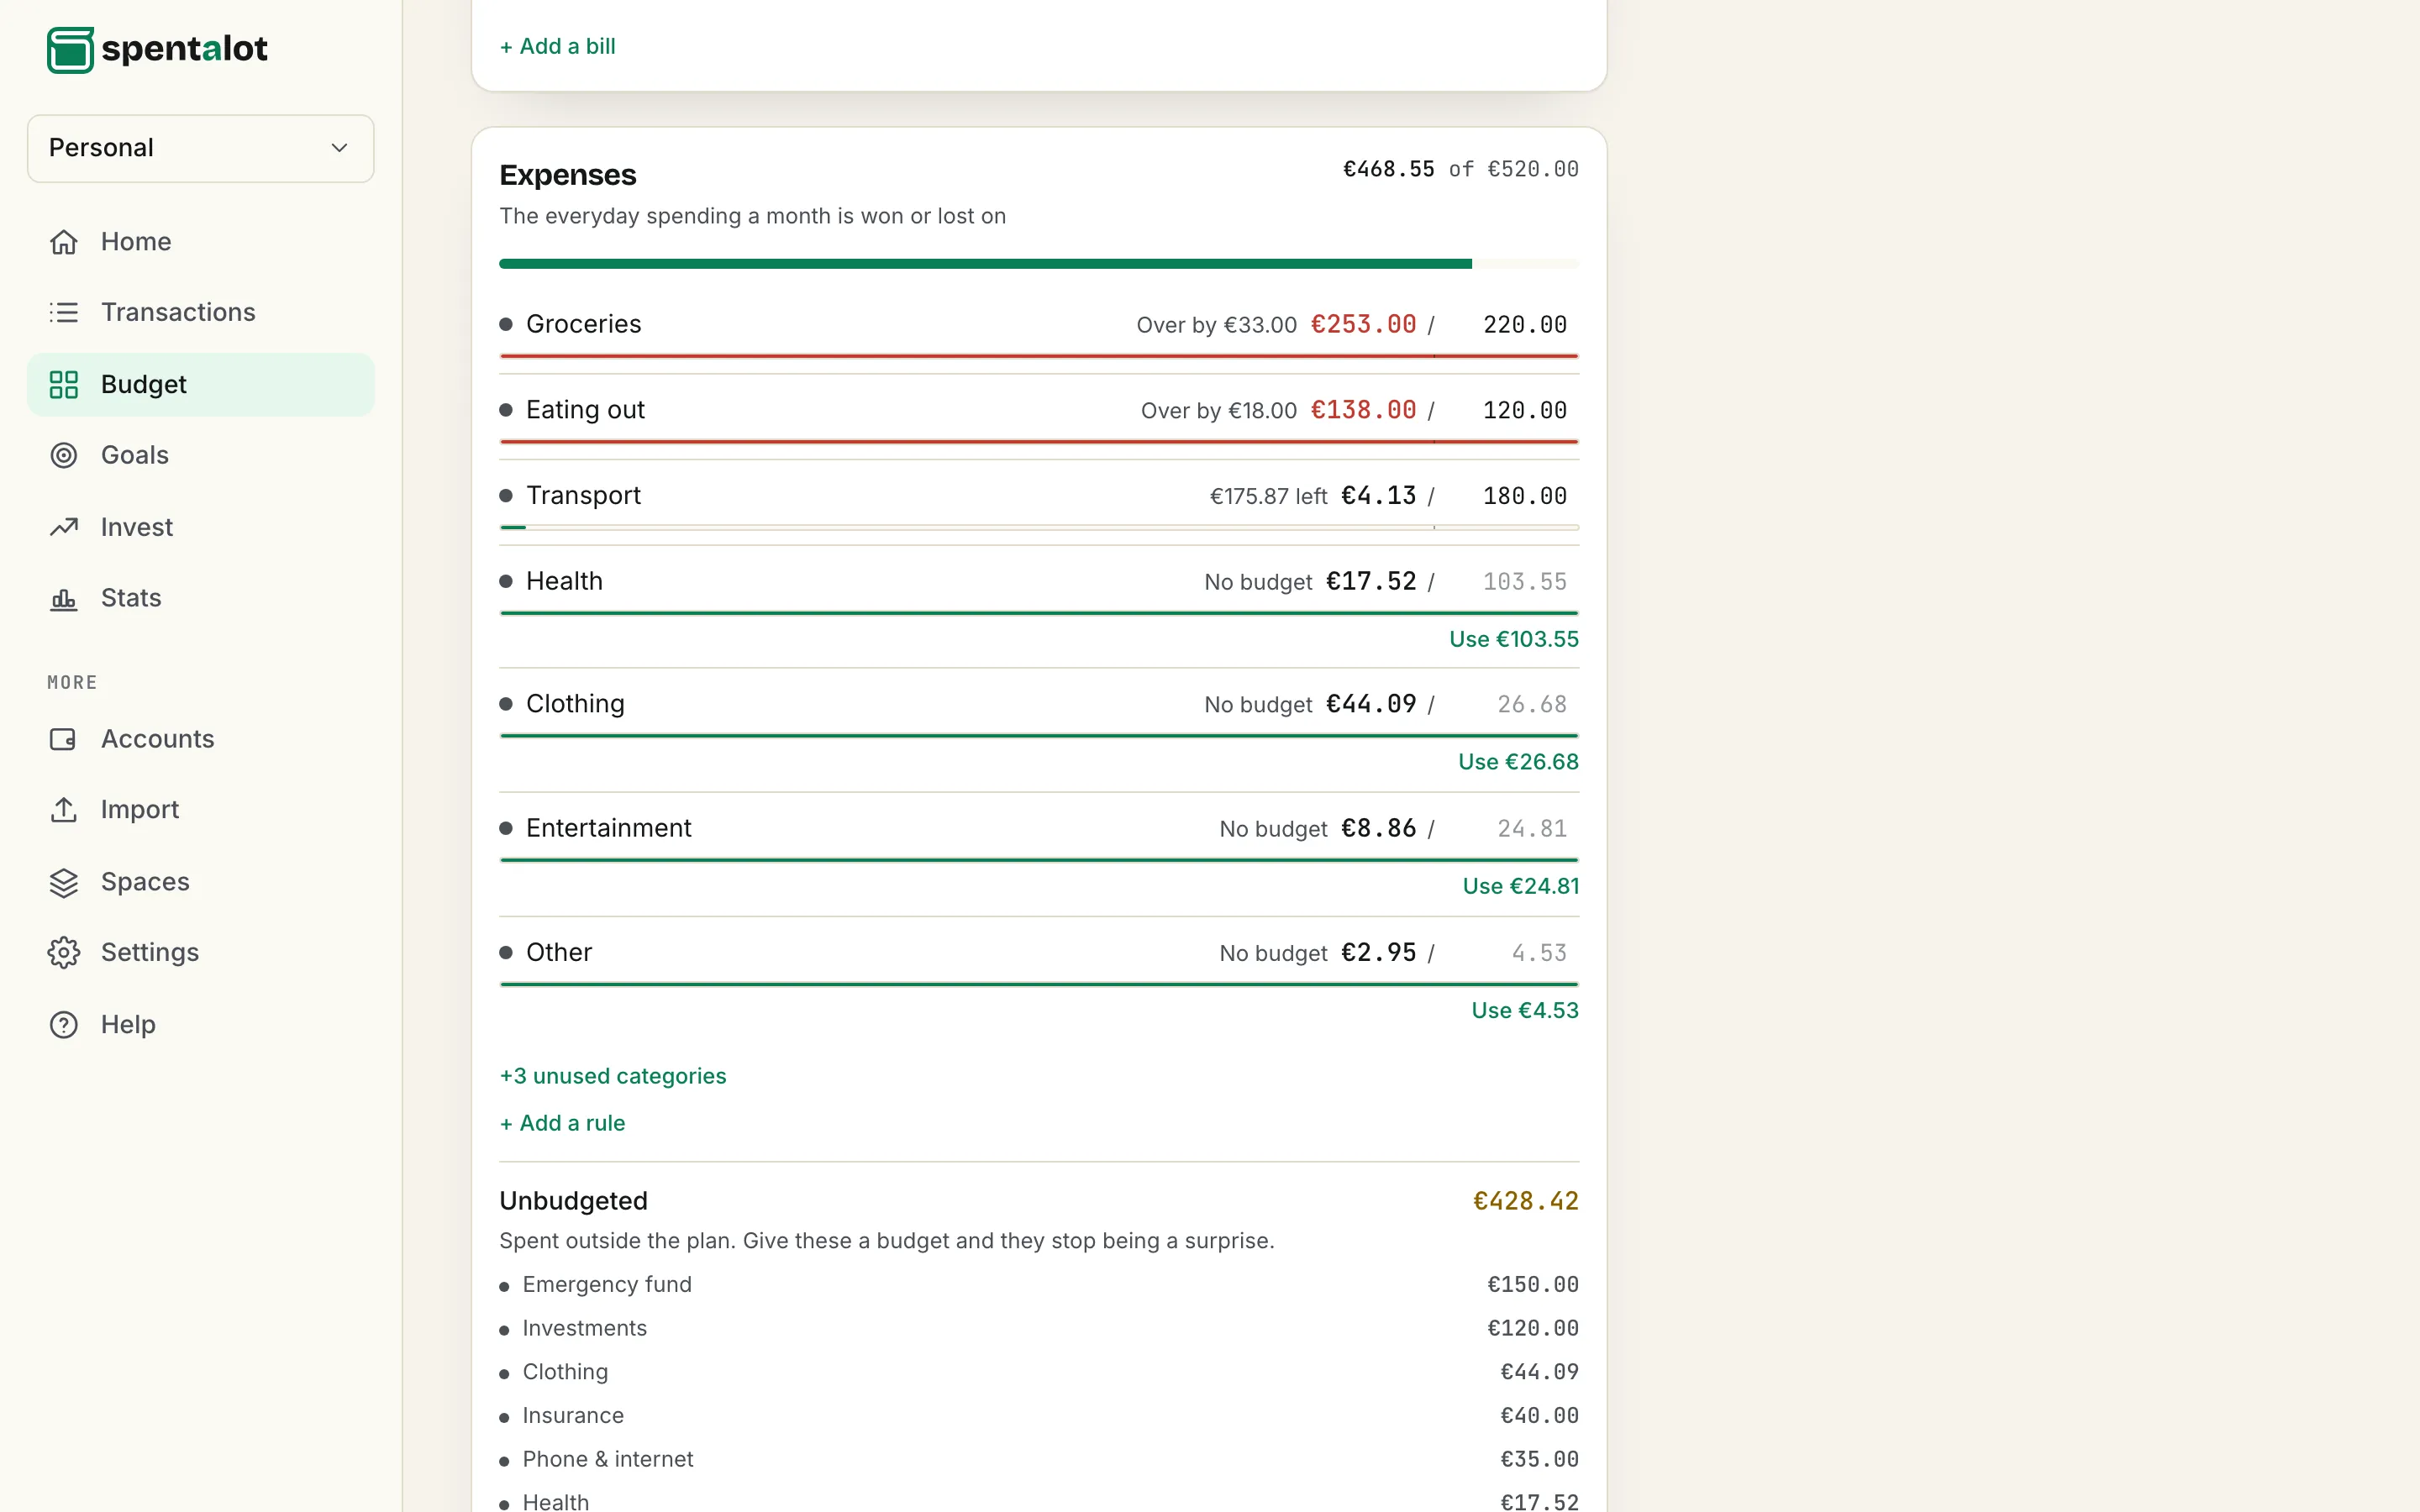Click the Groceries red progress bar
The height and width of the screenshot is (1512, 2420).
1039,356
